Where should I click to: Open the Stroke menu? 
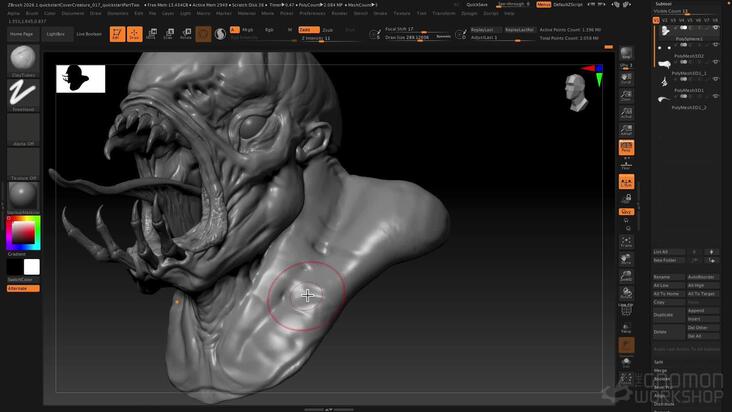380,14
